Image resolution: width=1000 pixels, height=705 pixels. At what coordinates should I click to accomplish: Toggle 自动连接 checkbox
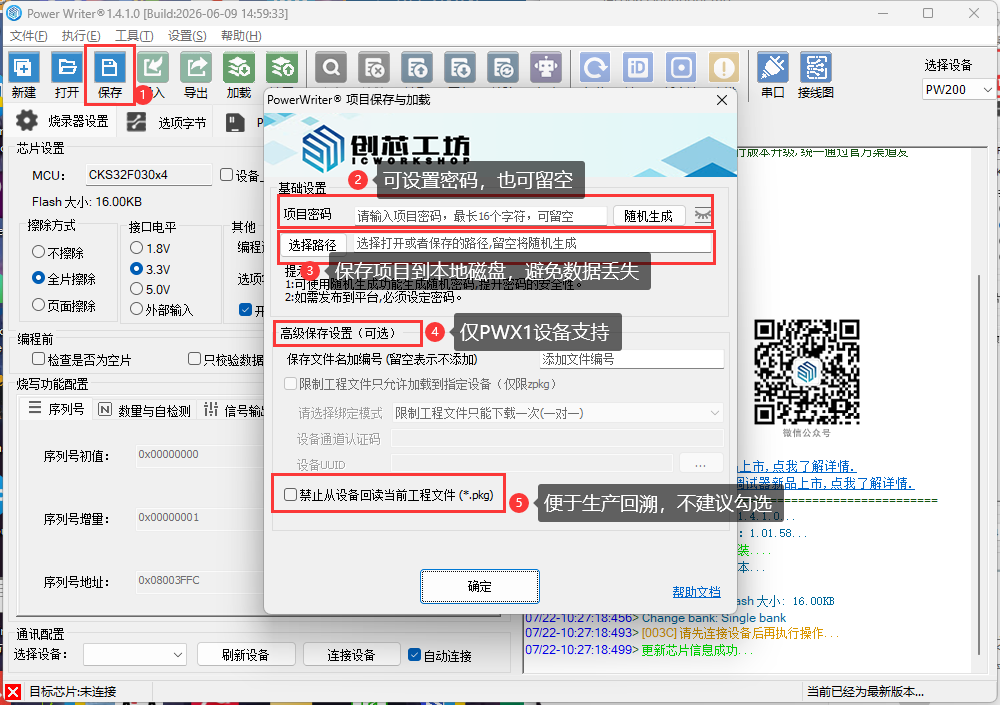[415, 655]
